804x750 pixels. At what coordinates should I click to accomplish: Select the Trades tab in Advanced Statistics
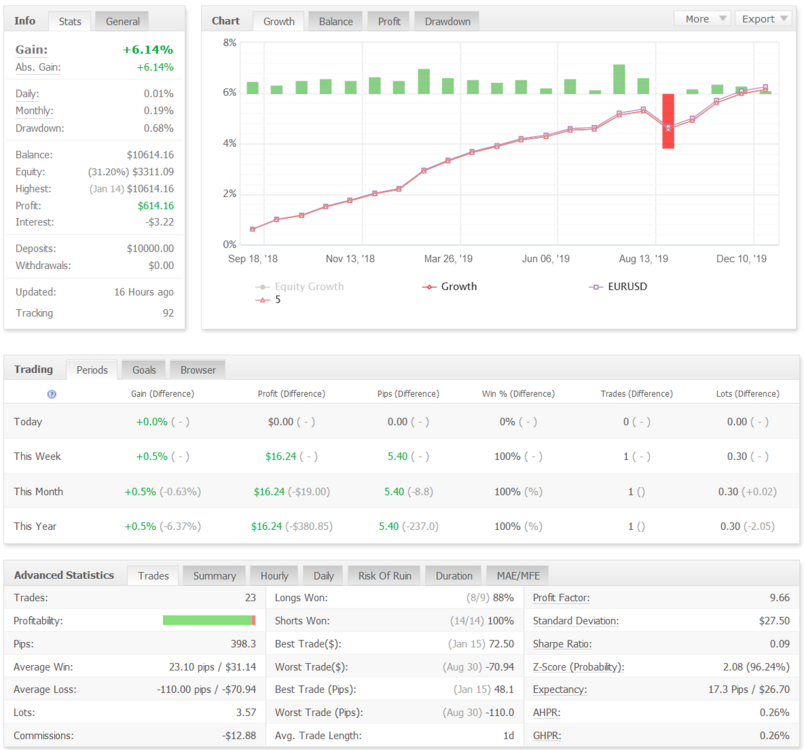[x=153, y=576]
